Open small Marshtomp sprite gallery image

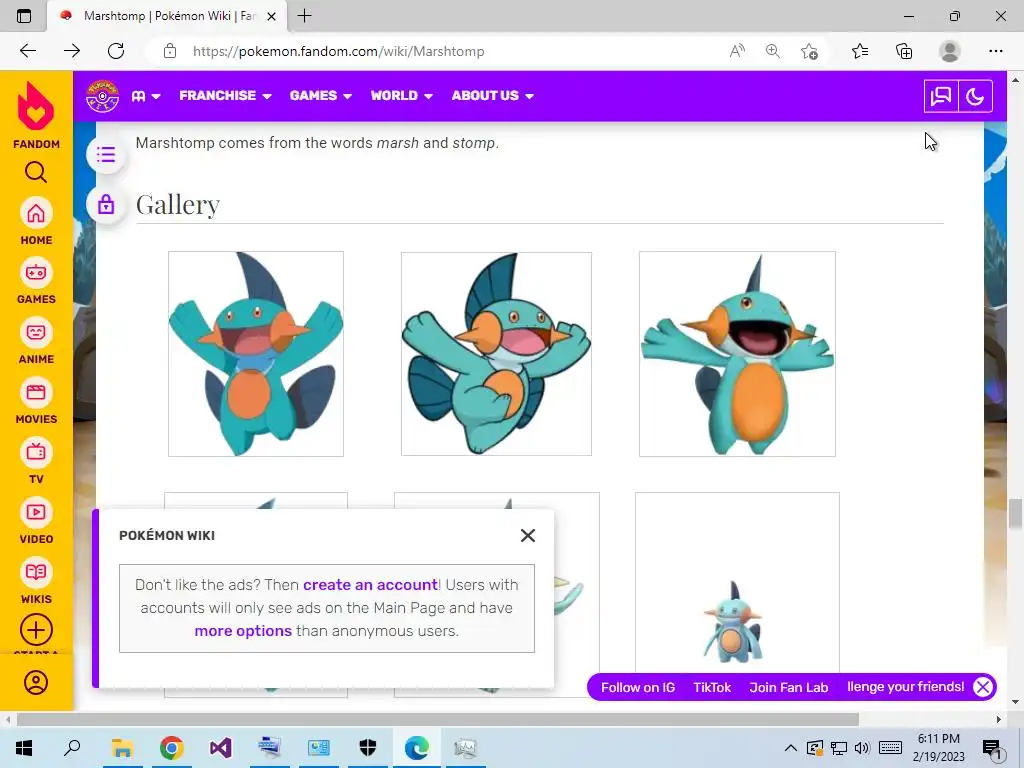tap(737, 584)
